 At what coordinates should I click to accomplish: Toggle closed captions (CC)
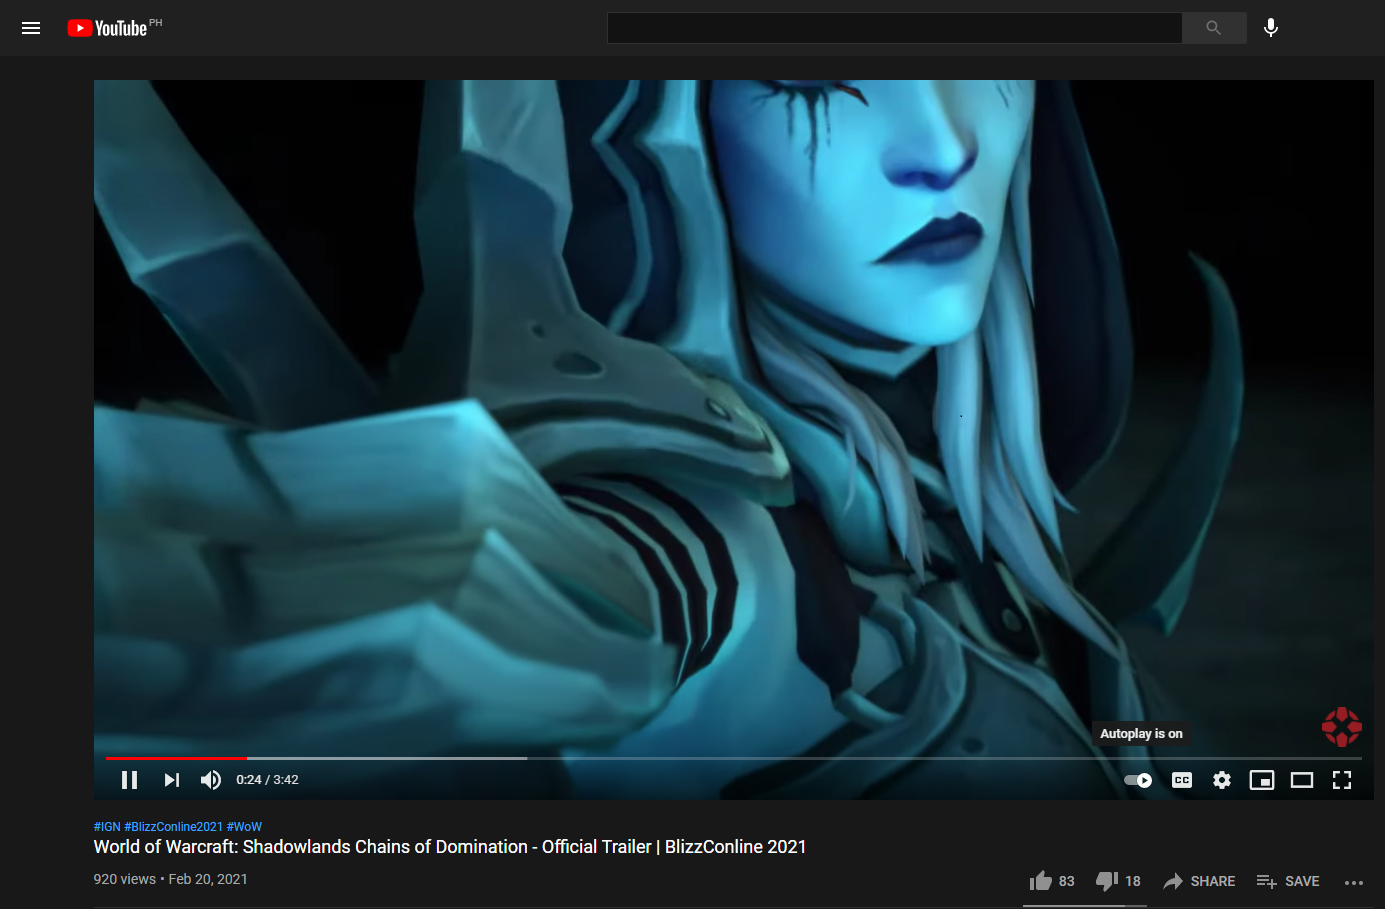1182,780
